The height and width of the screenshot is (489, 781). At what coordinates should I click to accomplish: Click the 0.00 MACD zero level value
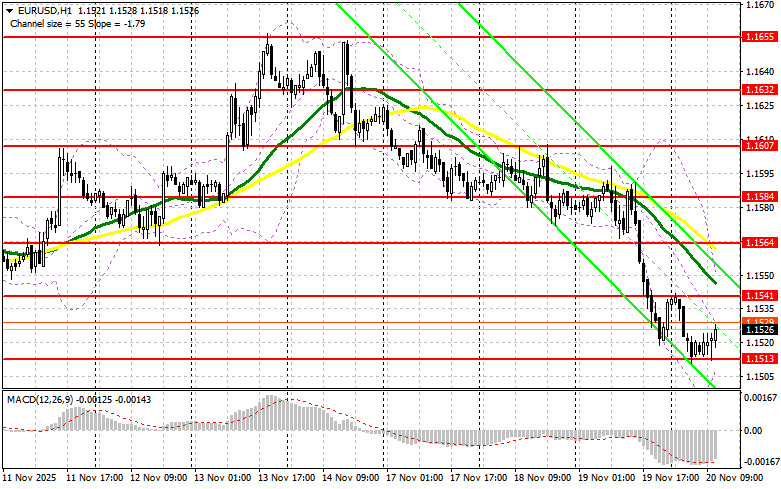[753, 430]
